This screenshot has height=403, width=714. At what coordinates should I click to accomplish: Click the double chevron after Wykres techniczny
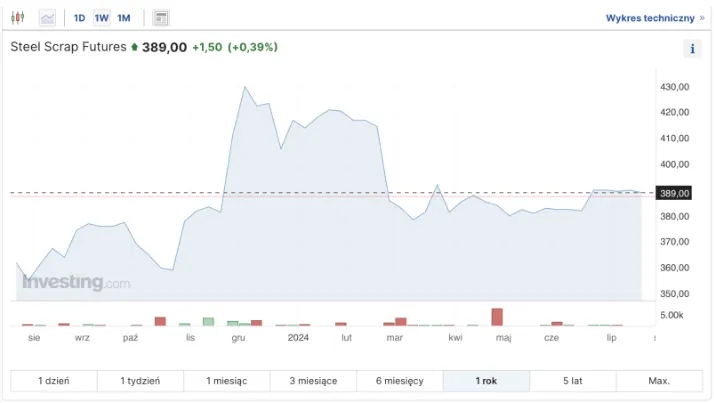(x=702, y=18)
